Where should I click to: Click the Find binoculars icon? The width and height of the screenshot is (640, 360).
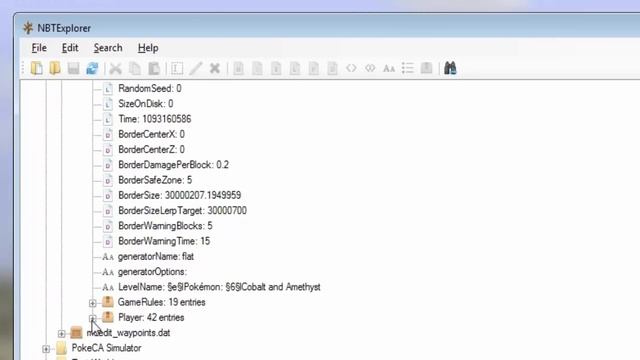click(x=450, y=68)
